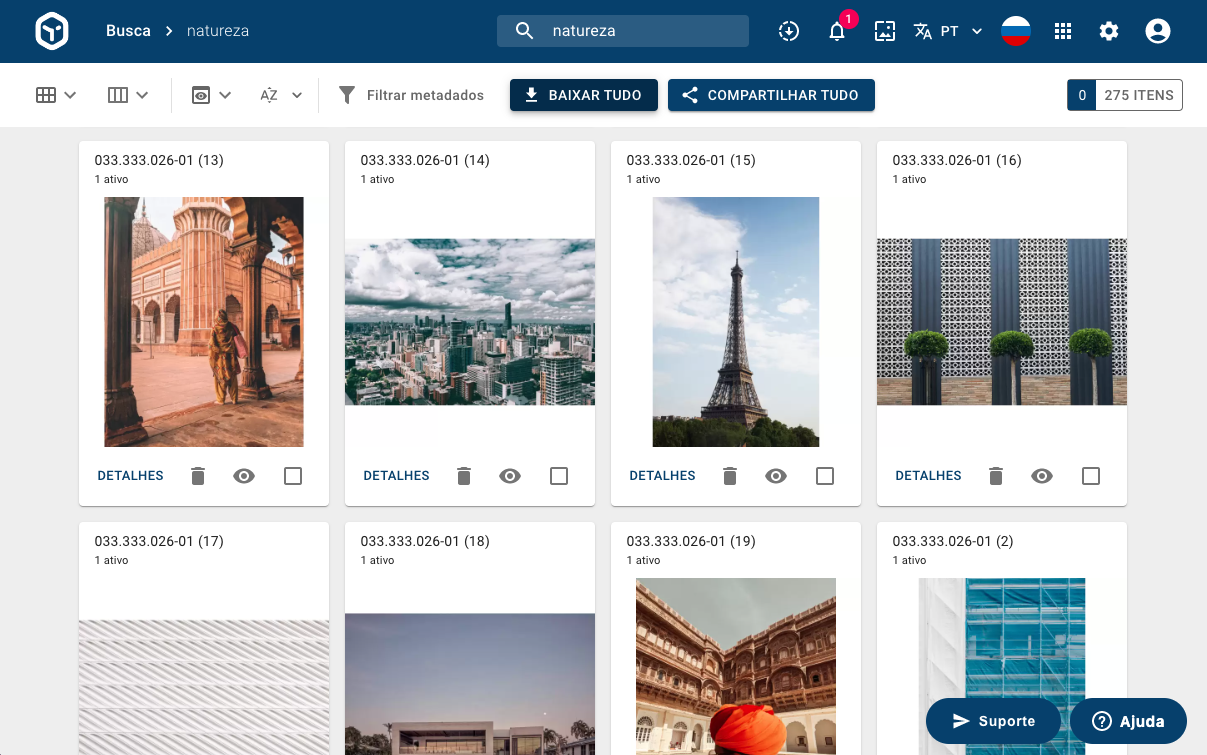Viewport: 1207px width, 755px height.
Task: Click title 033.333.026-01 (18)
Action: (x=425, y=541)
